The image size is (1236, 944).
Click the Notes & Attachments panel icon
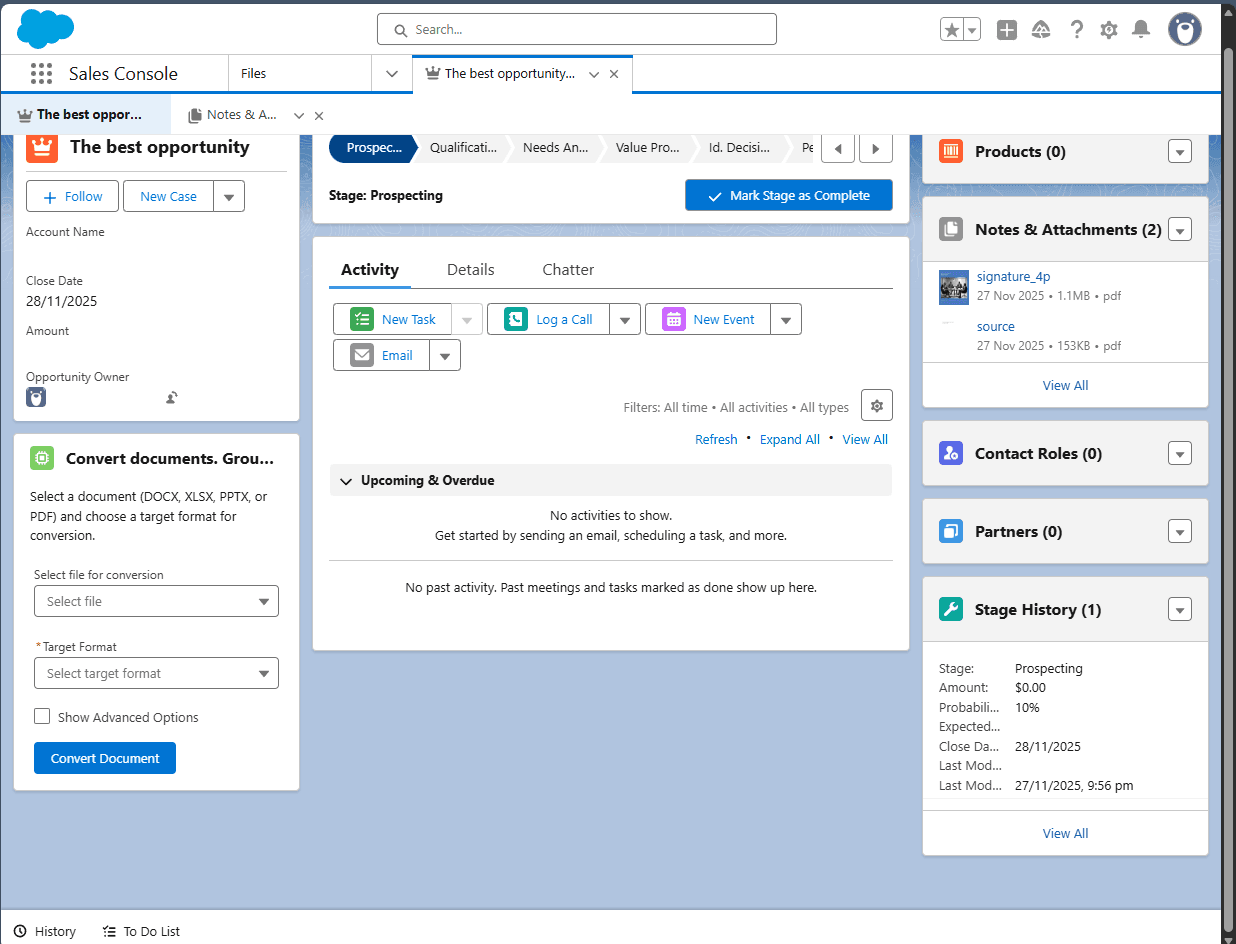tap(951, 229)
